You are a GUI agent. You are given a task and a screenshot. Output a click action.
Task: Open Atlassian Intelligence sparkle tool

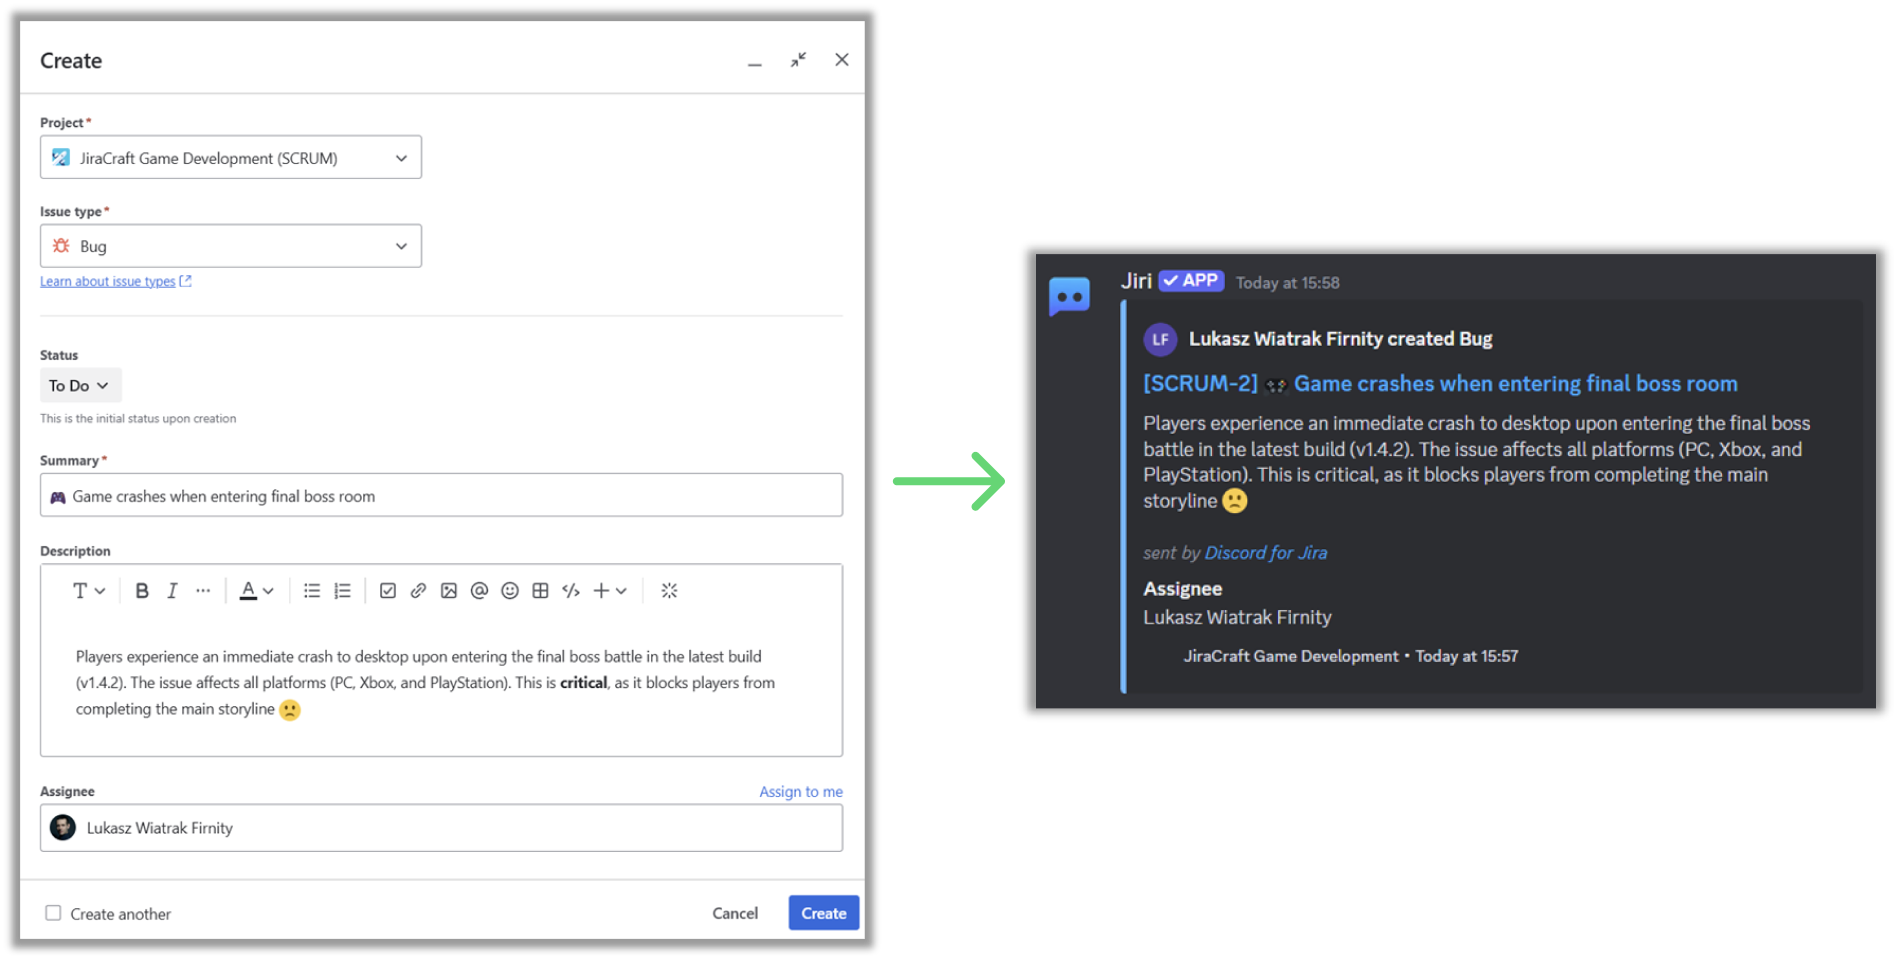pos(670,591)
